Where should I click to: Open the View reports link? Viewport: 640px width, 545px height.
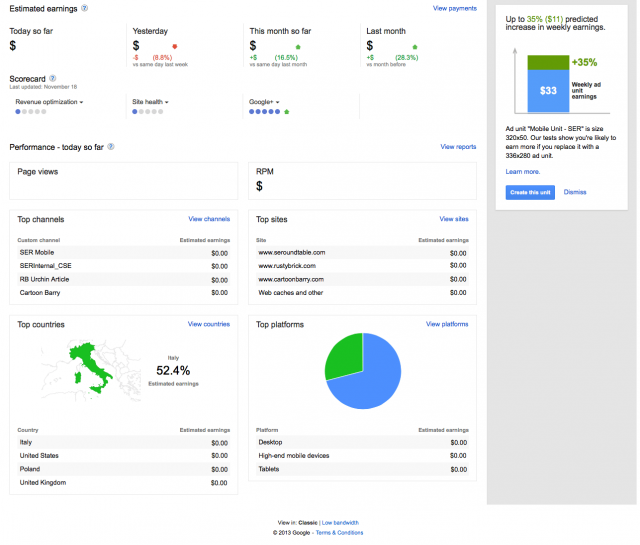point(458,147)
